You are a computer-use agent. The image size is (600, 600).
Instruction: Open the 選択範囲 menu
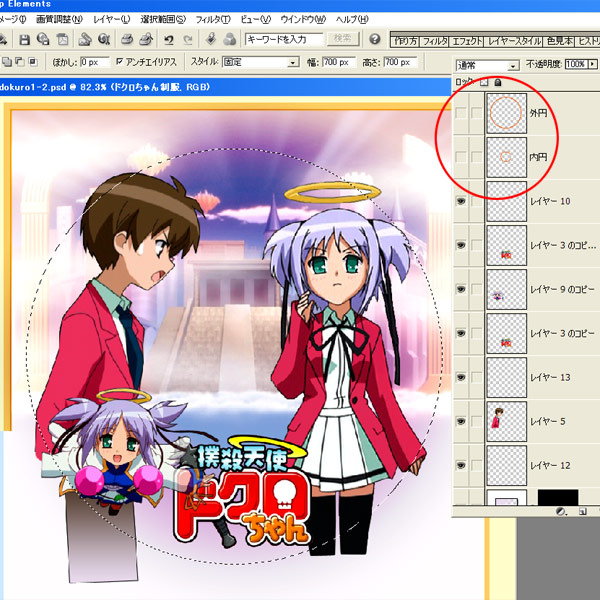[x=163, y=19]
